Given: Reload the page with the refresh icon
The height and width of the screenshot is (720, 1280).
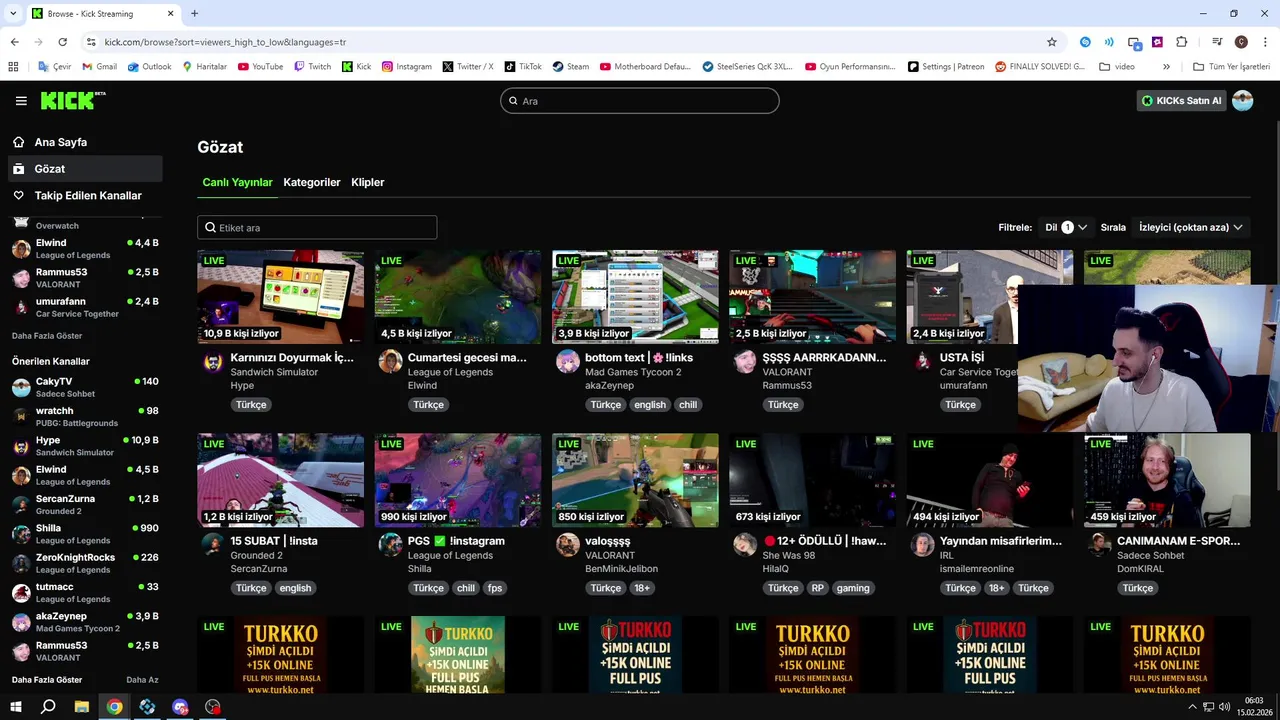Looking at the screenshot, I should click(62, 42).
